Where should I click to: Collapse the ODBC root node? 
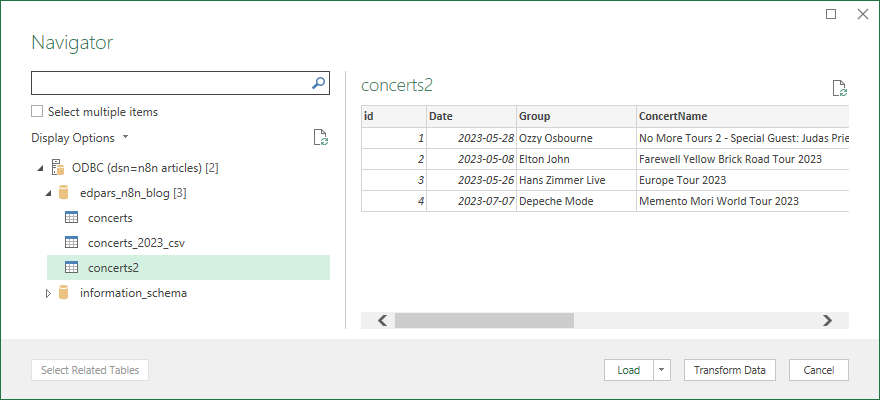(39, 167)
